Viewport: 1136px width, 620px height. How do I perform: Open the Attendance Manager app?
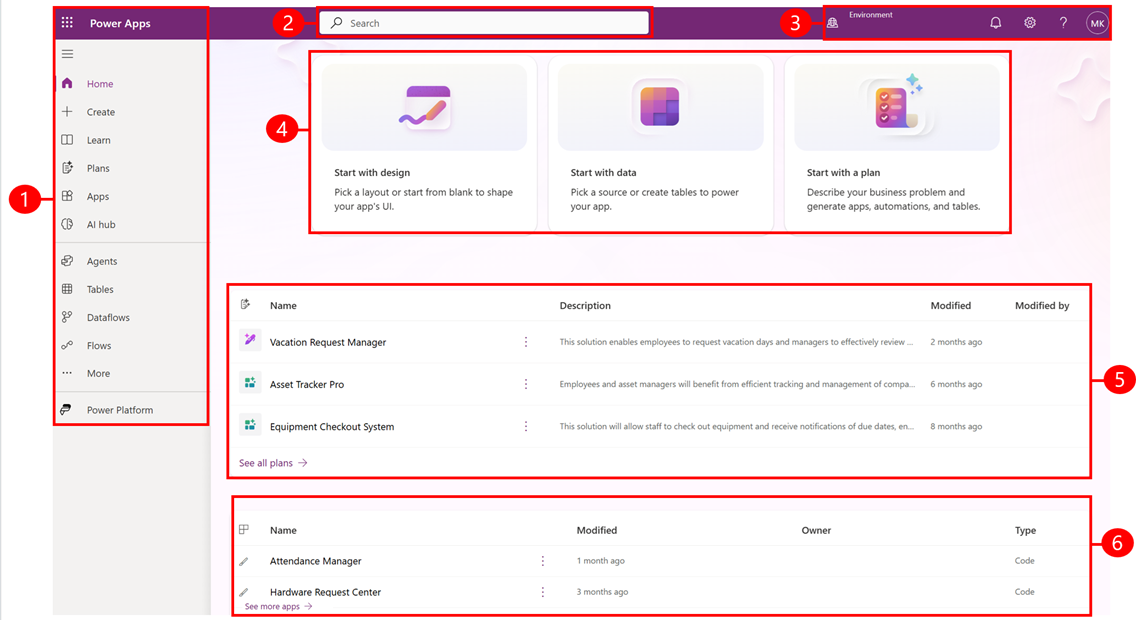315,561
